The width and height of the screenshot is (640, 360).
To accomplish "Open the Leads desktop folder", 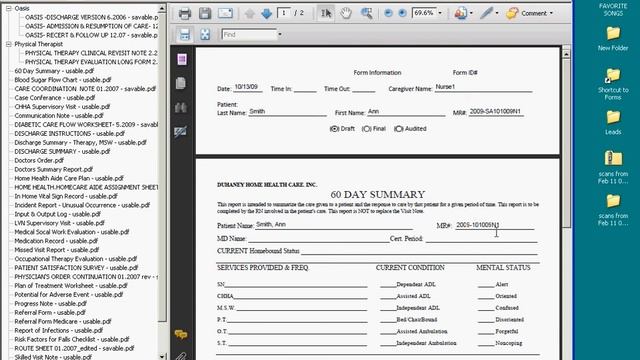I will (x=613, y=123).
